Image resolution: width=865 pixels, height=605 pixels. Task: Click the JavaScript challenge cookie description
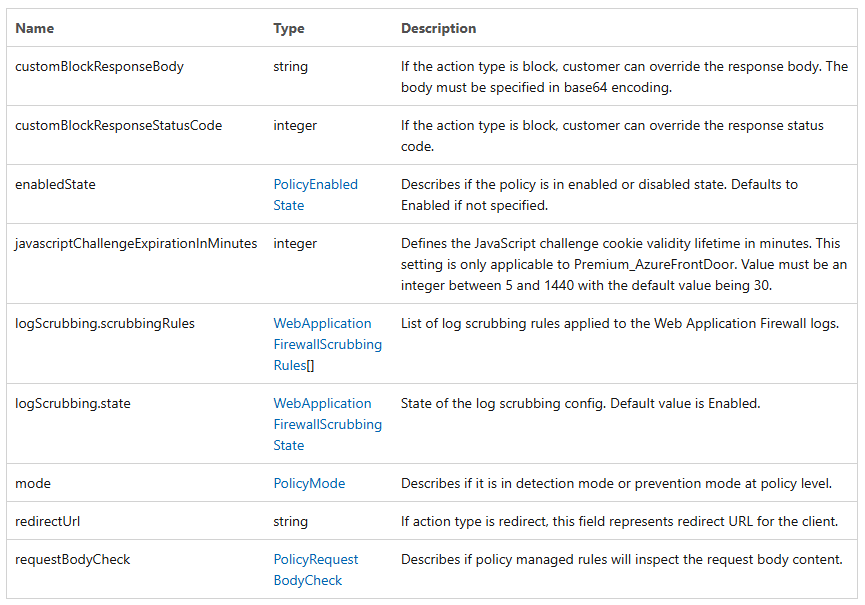pyautogui.click(x=624, y=264)
